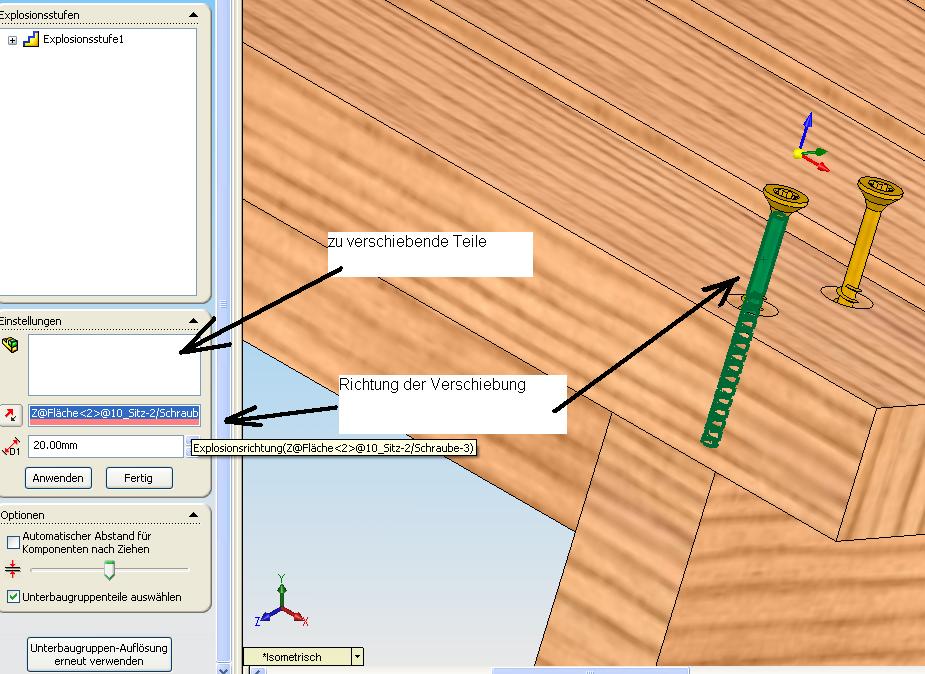Collapse the Einstellungen section
This screenshot has width=925, height=674.
point(195,321)
